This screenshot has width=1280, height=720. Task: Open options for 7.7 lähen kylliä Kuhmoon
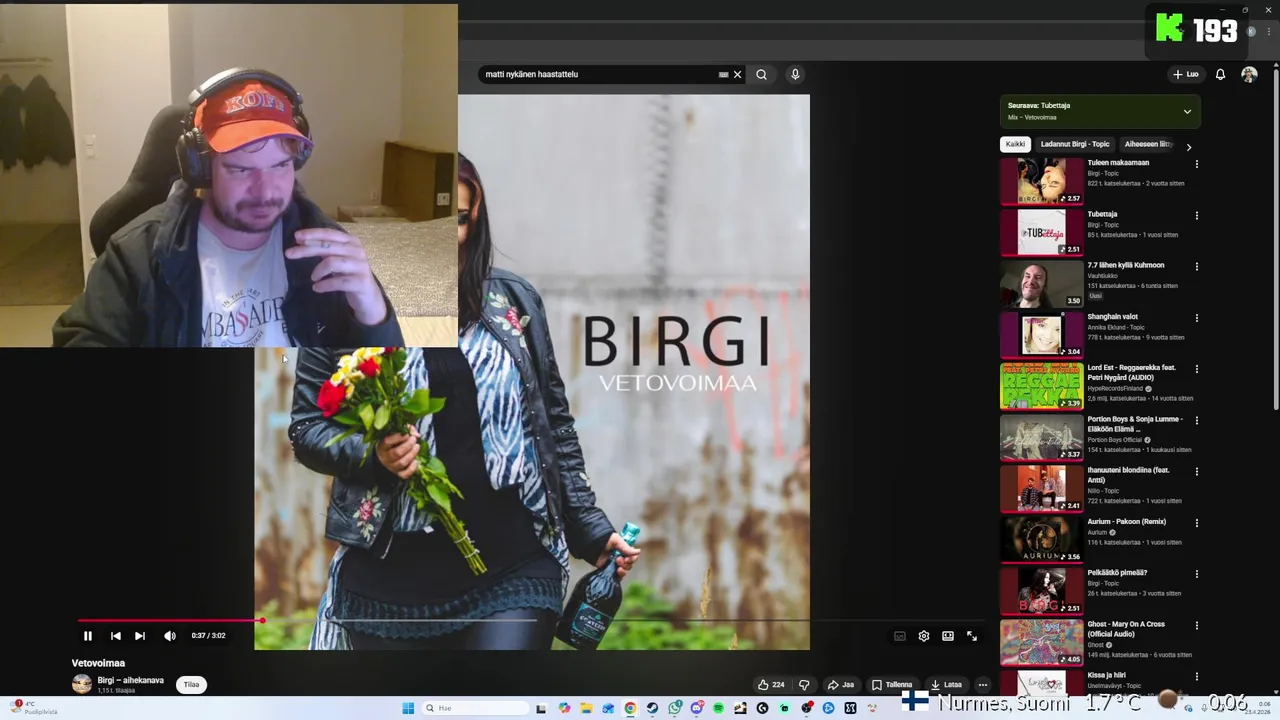coord(1196,267)
